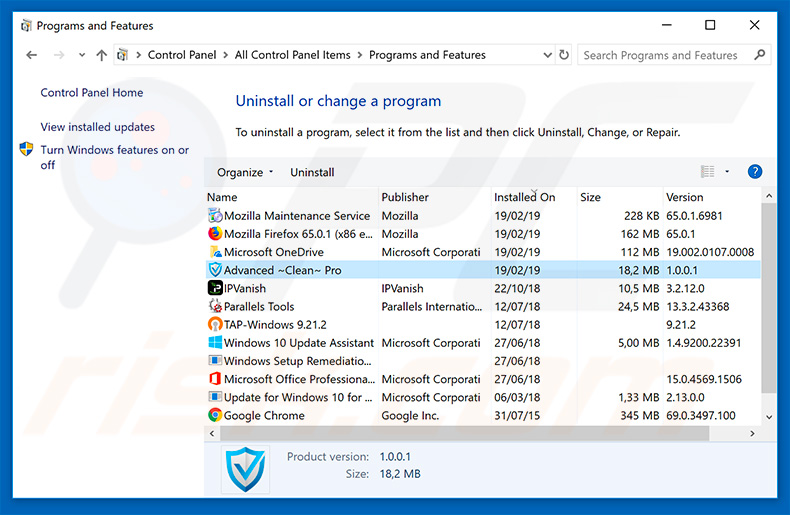Screen dimensions: 790x515
Task: Maximize the Programs and Features window
Action: coord(710,25)
